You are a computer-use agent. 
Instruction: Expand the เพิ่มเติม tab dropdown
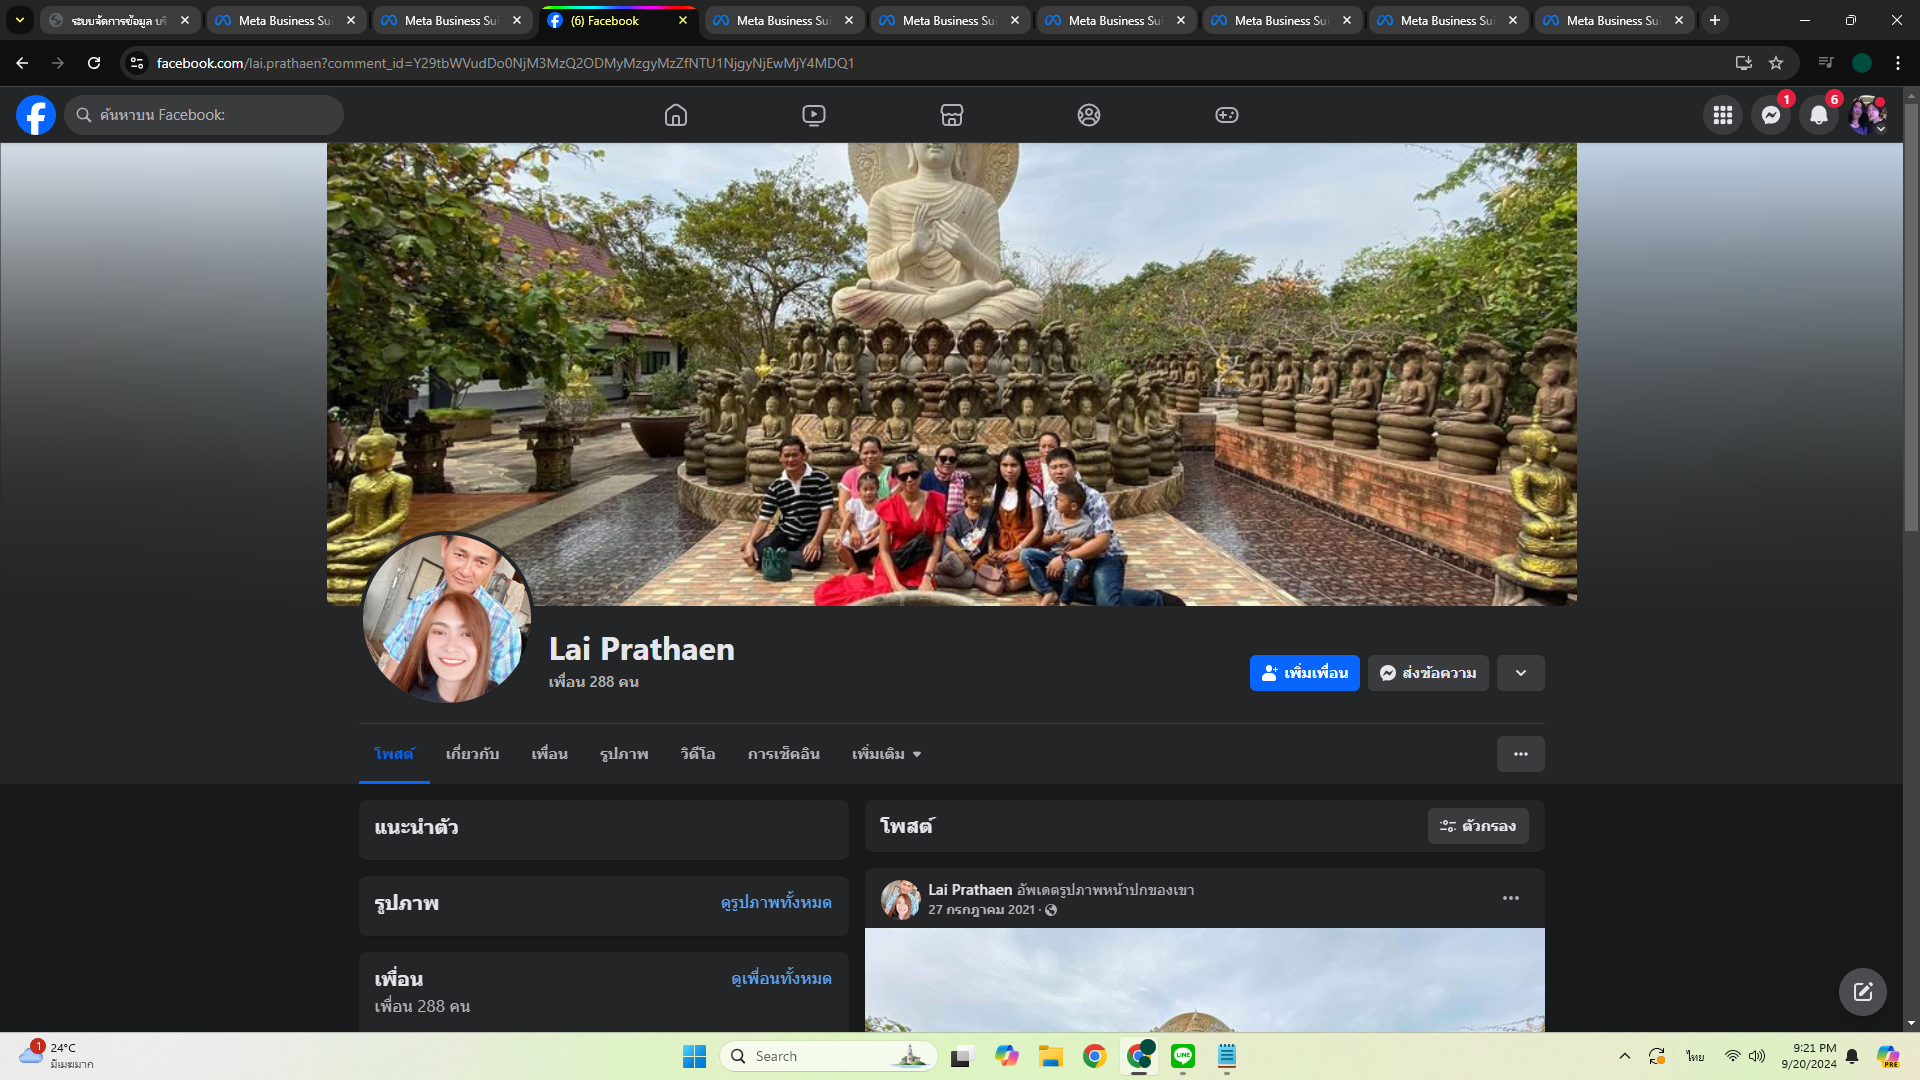887,754
